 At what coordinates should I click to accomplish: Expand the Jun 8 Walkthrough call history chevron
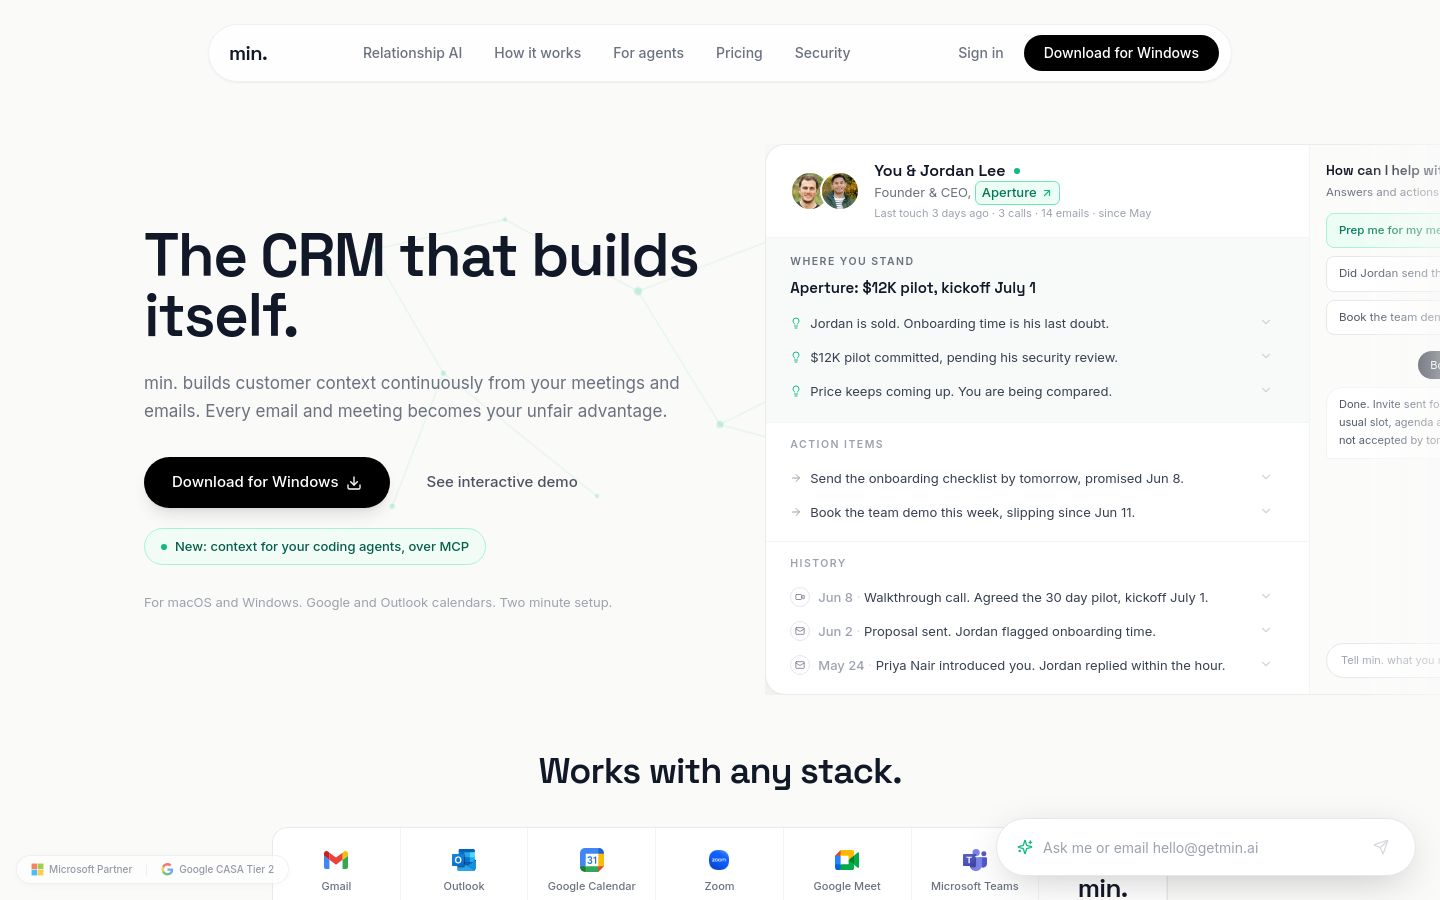click(1266, 596)
